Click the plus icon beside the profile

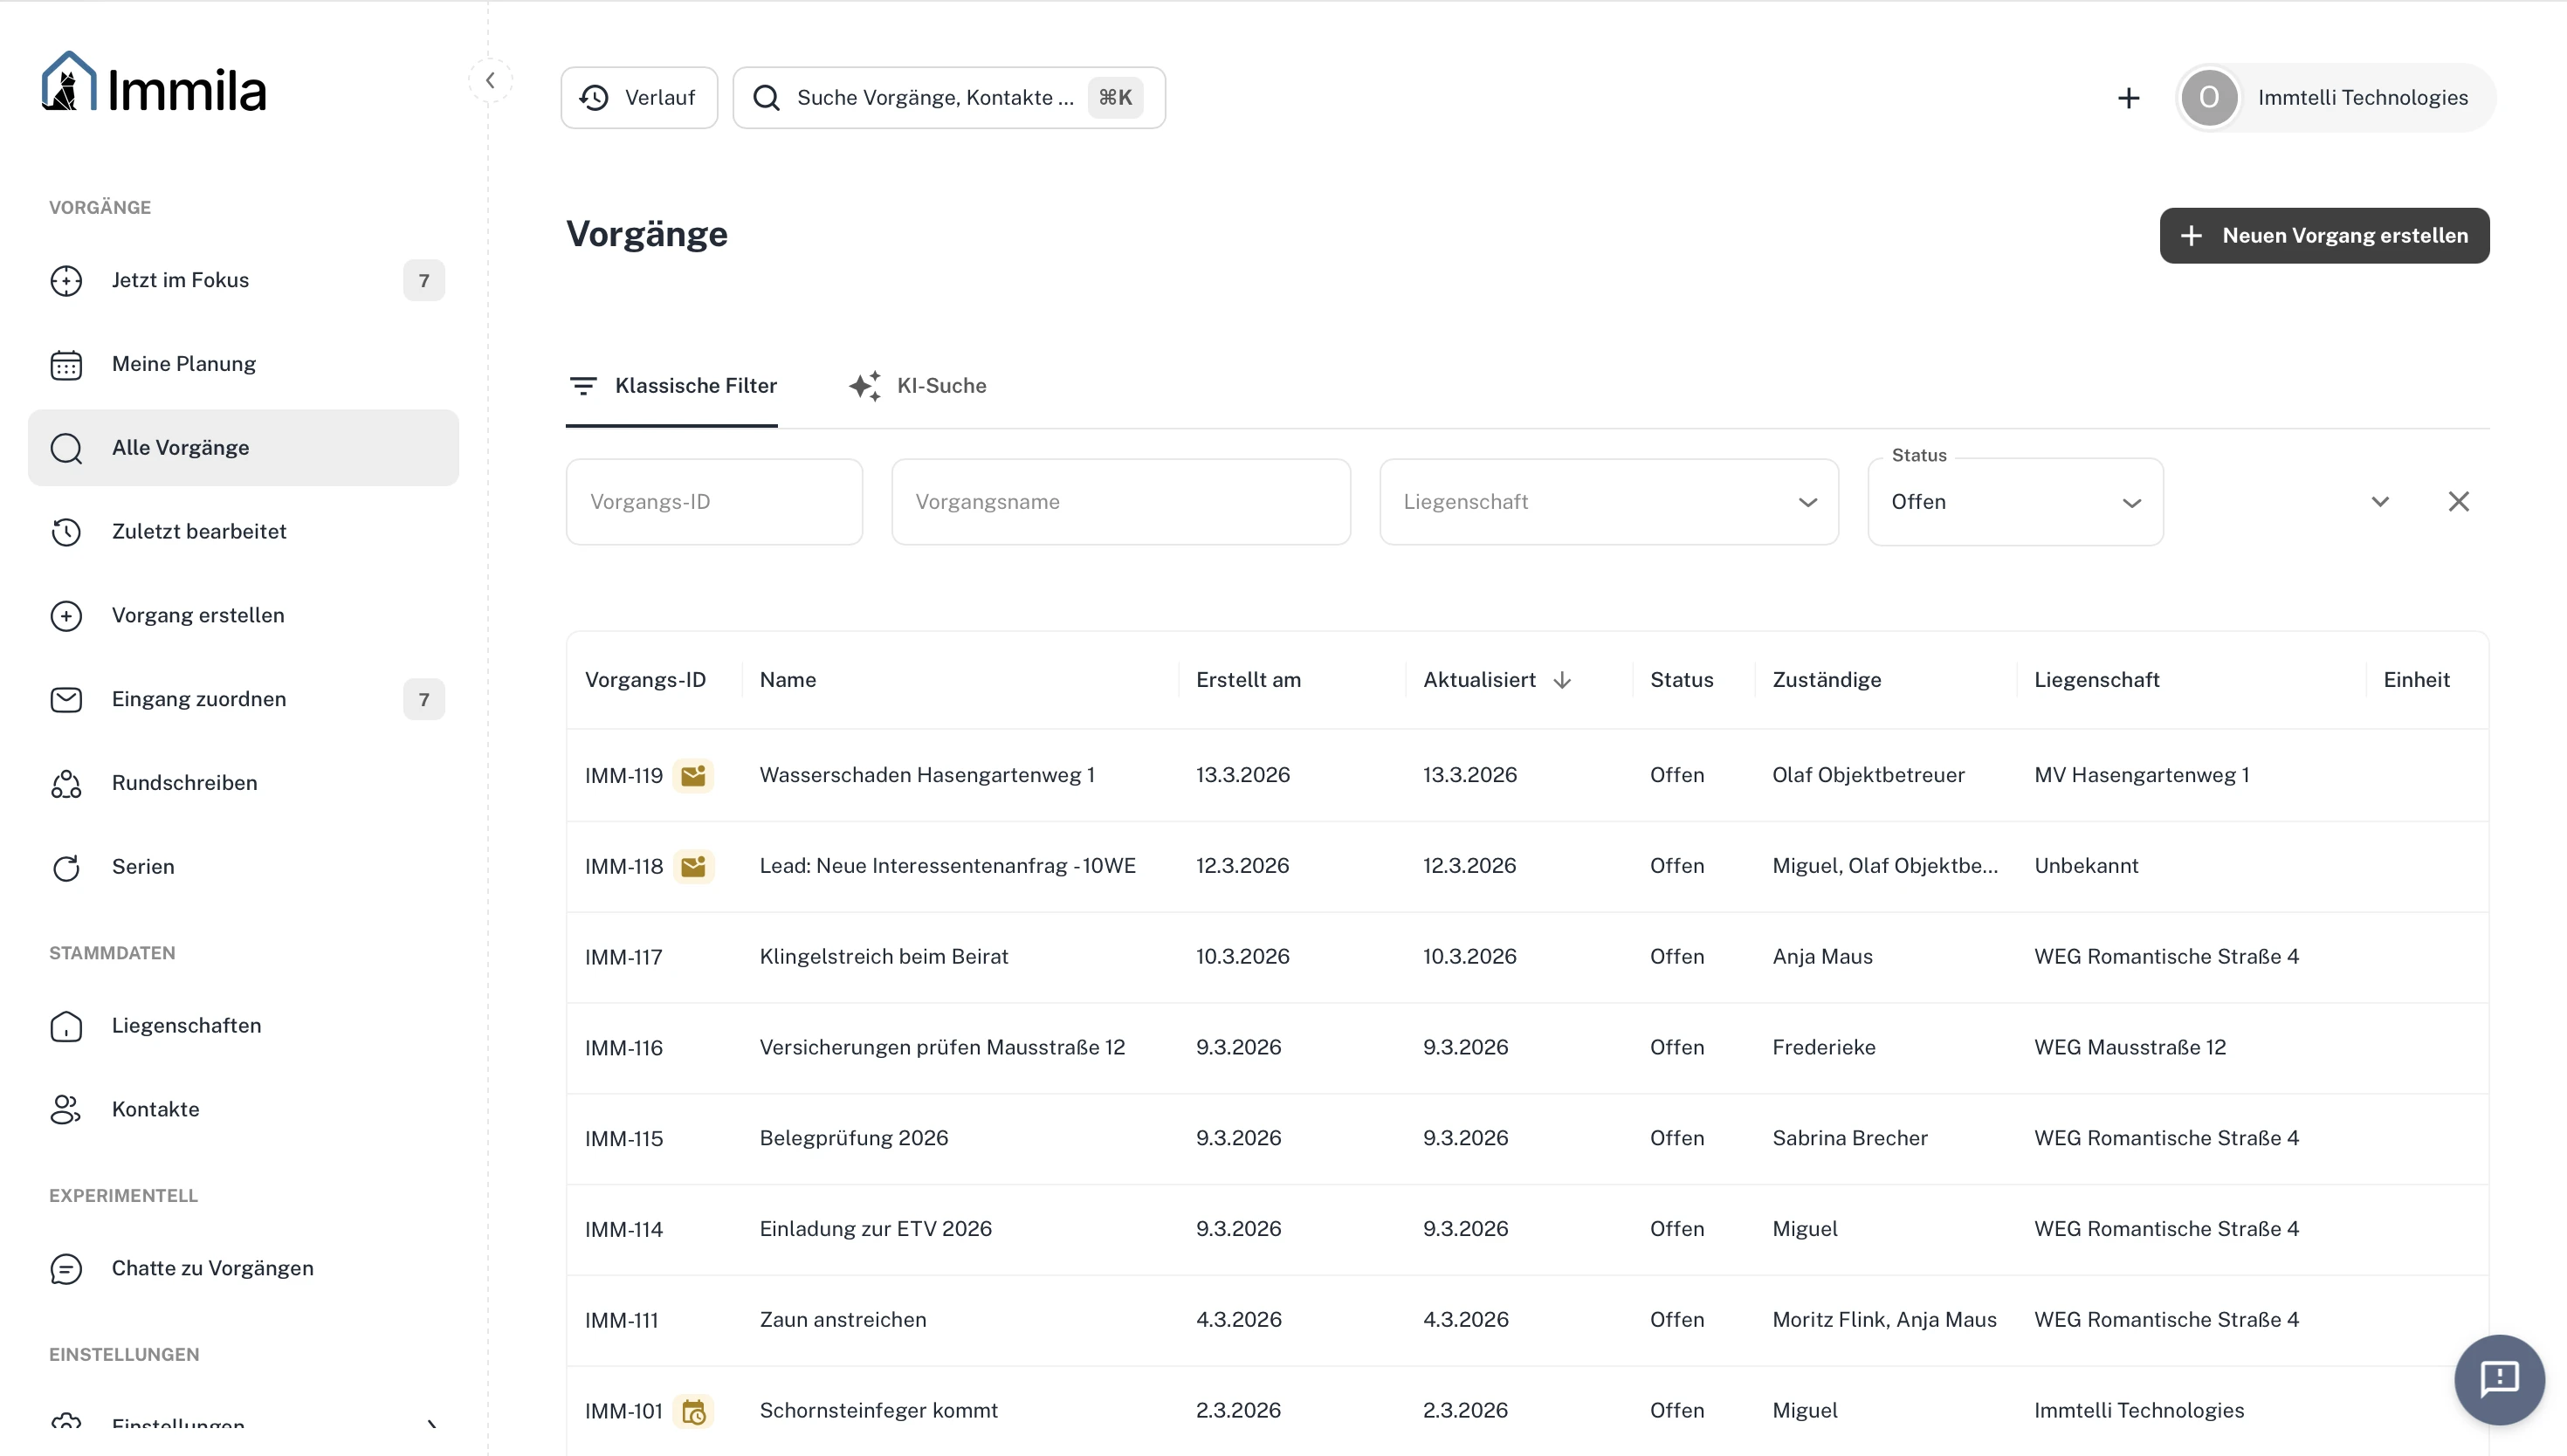coord(2128,98)
